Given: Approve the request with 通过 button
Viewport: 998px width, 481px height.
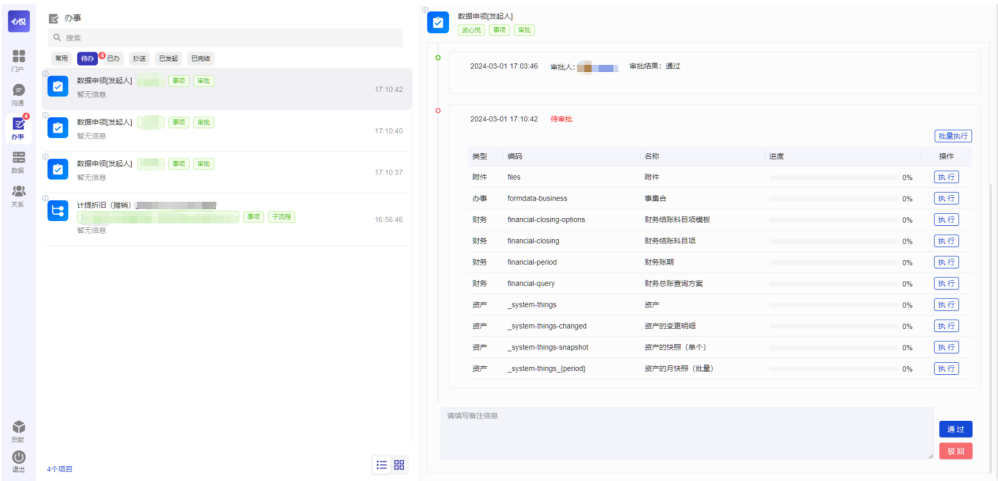Looking at the screenshot, I should (955, 429).
